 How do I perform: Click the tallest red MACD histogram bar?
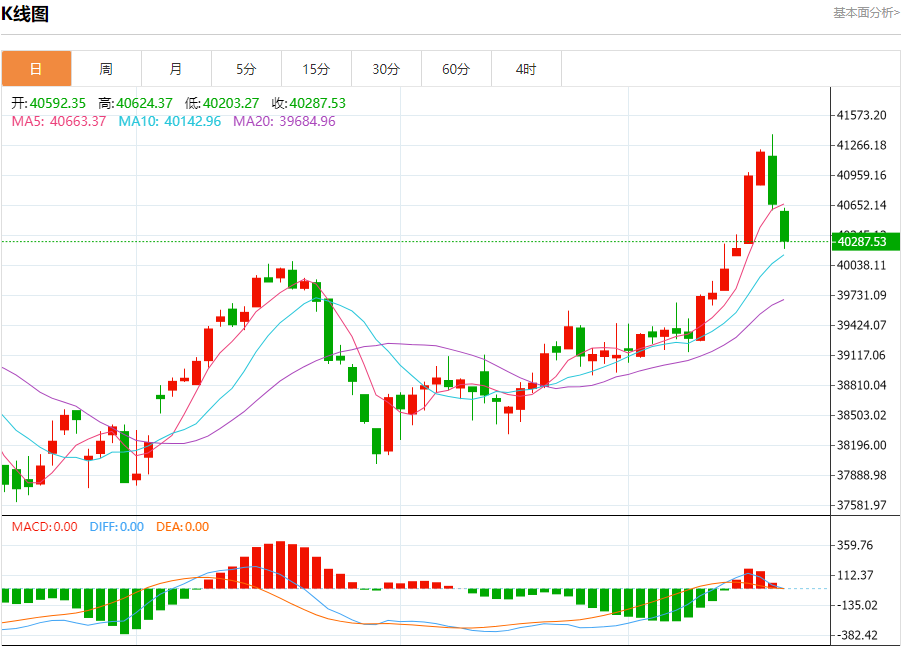coord(281,565)
